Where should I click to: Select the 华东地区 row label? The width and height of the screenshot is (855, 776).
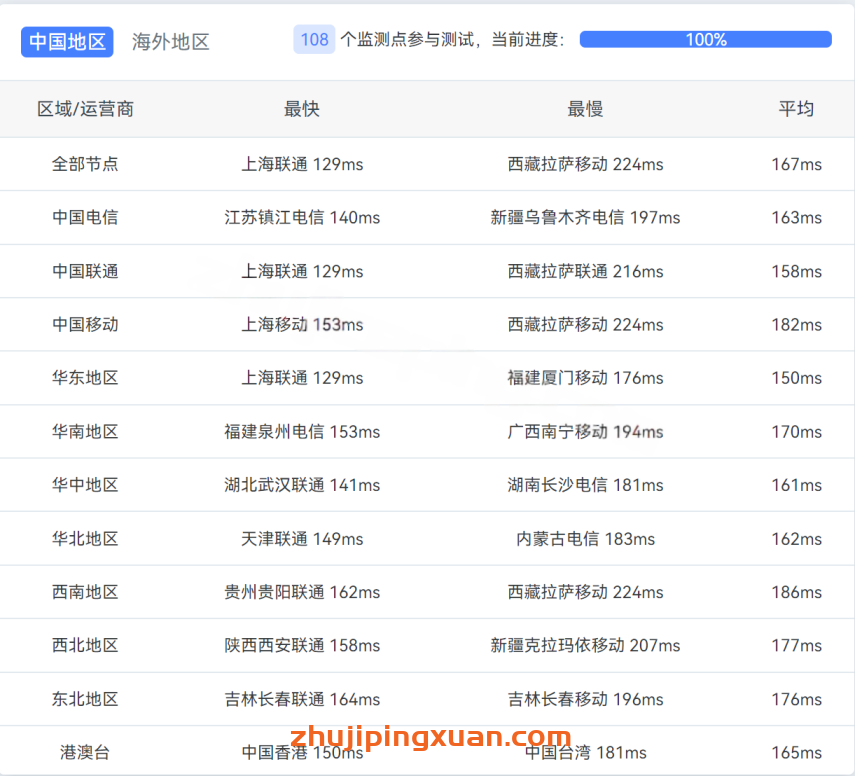click(85, 378)
